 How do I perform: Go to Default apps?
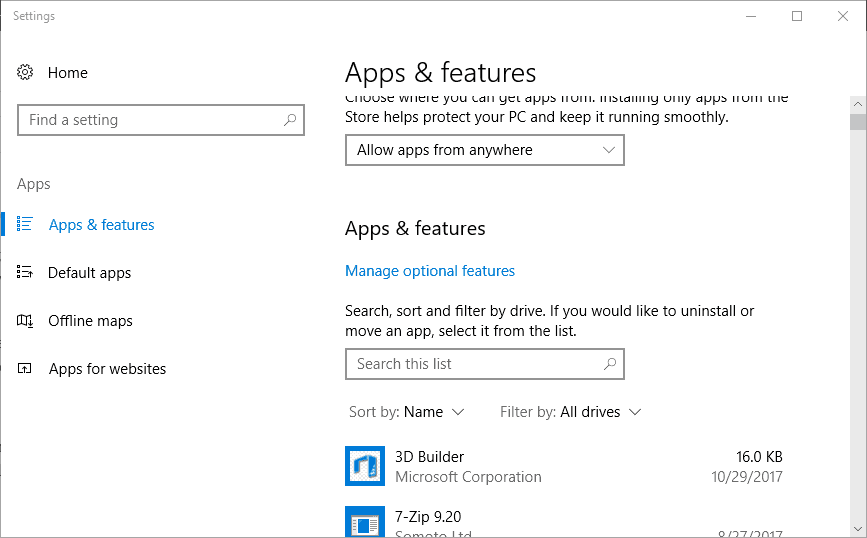coord(90,273)
